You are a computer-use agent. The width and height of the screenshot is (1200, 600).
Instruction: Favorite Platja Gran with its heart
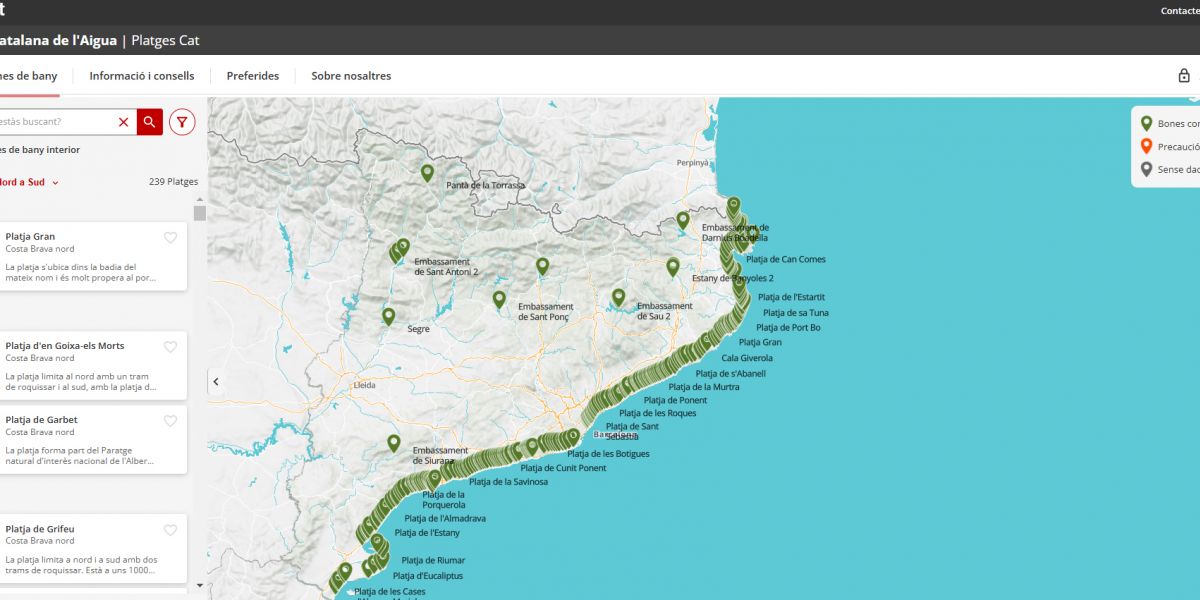(170, 238)
